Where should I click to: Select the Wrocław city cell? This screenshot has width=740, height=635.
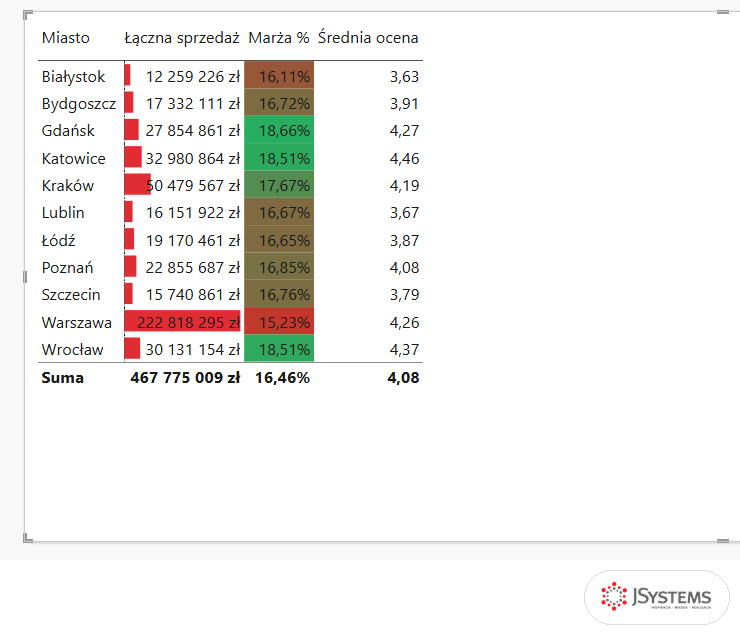coord(72,350)
